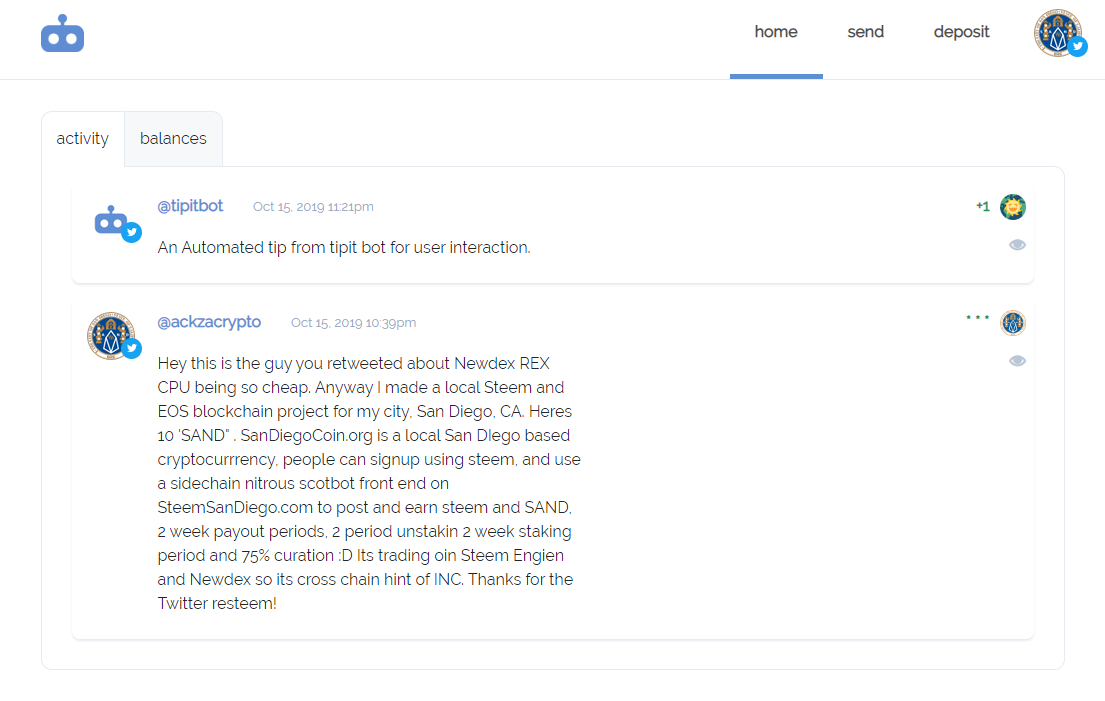Viewport: 1105px width, 701px height.
Task: Switch to the balances tab
Action: pyautogui.click(x=173, y=139)
